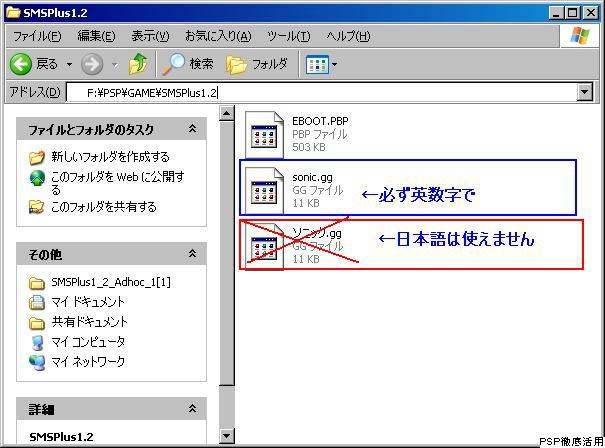The image size is (605, 448).
Task: Close the SMSPlus1.2 window
Action: (591, 13)
